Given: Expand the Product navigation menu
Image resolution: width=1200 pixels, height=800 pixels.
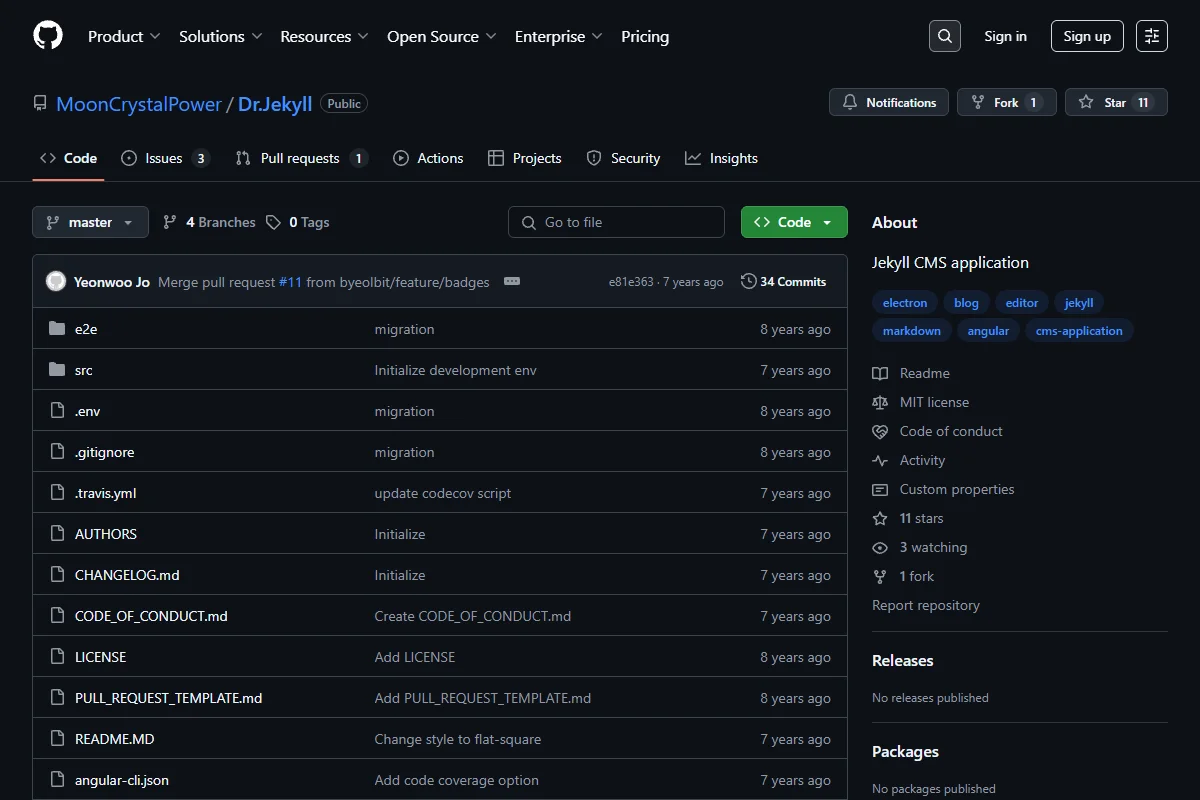Looking at the screenshot, I should [x=124, y=36].
